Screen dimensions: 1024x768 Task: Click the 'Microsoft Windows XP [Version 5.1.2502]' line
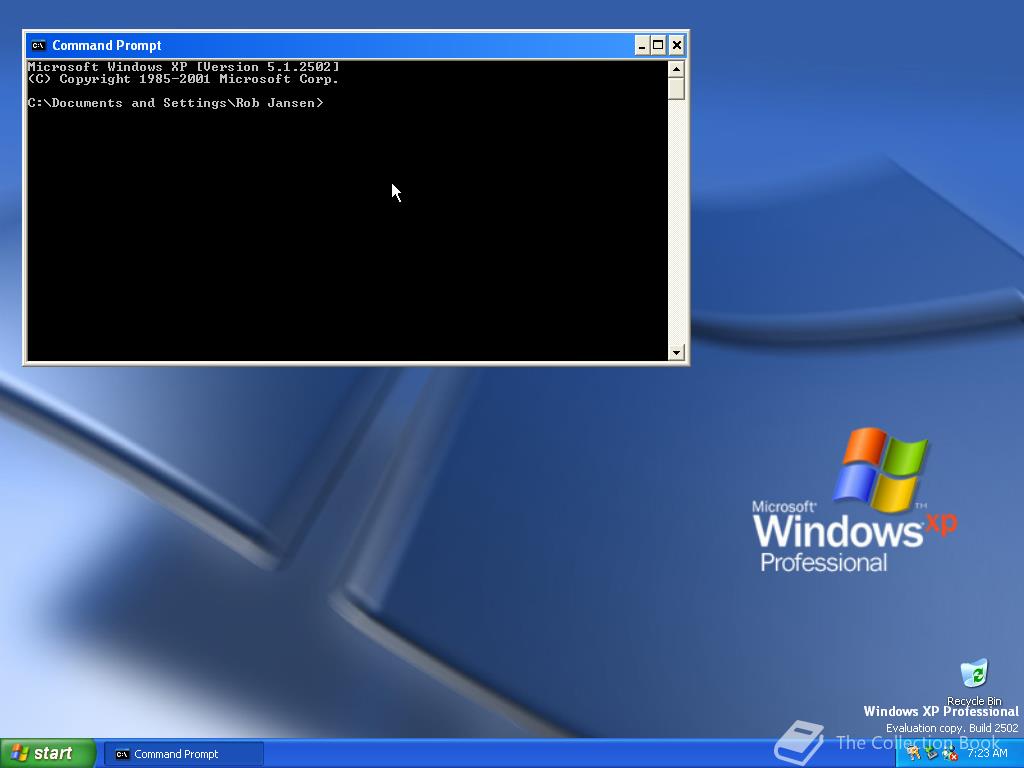coord(184,67)
